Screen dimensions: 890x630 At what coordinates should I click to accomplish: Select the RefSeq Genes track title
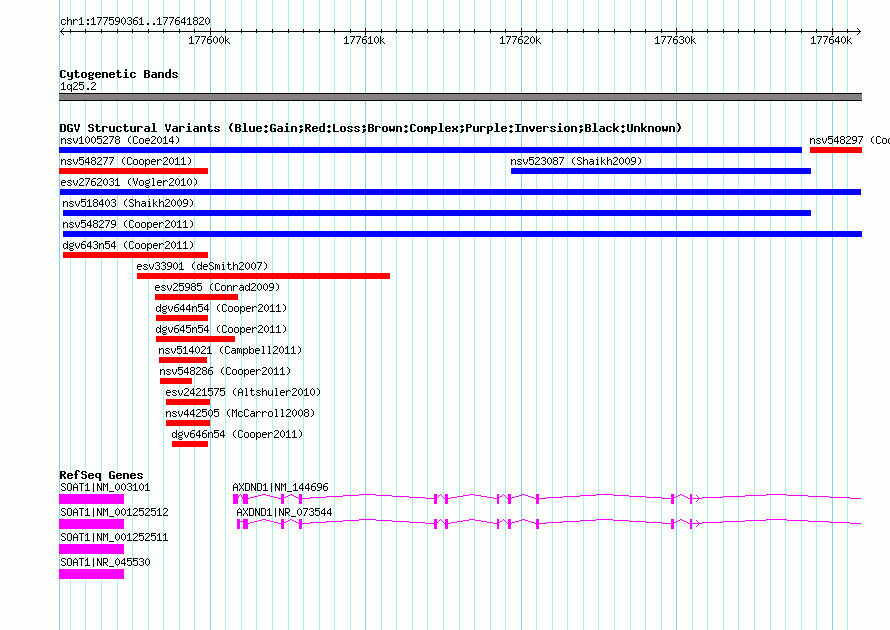[x=101, y=475]
